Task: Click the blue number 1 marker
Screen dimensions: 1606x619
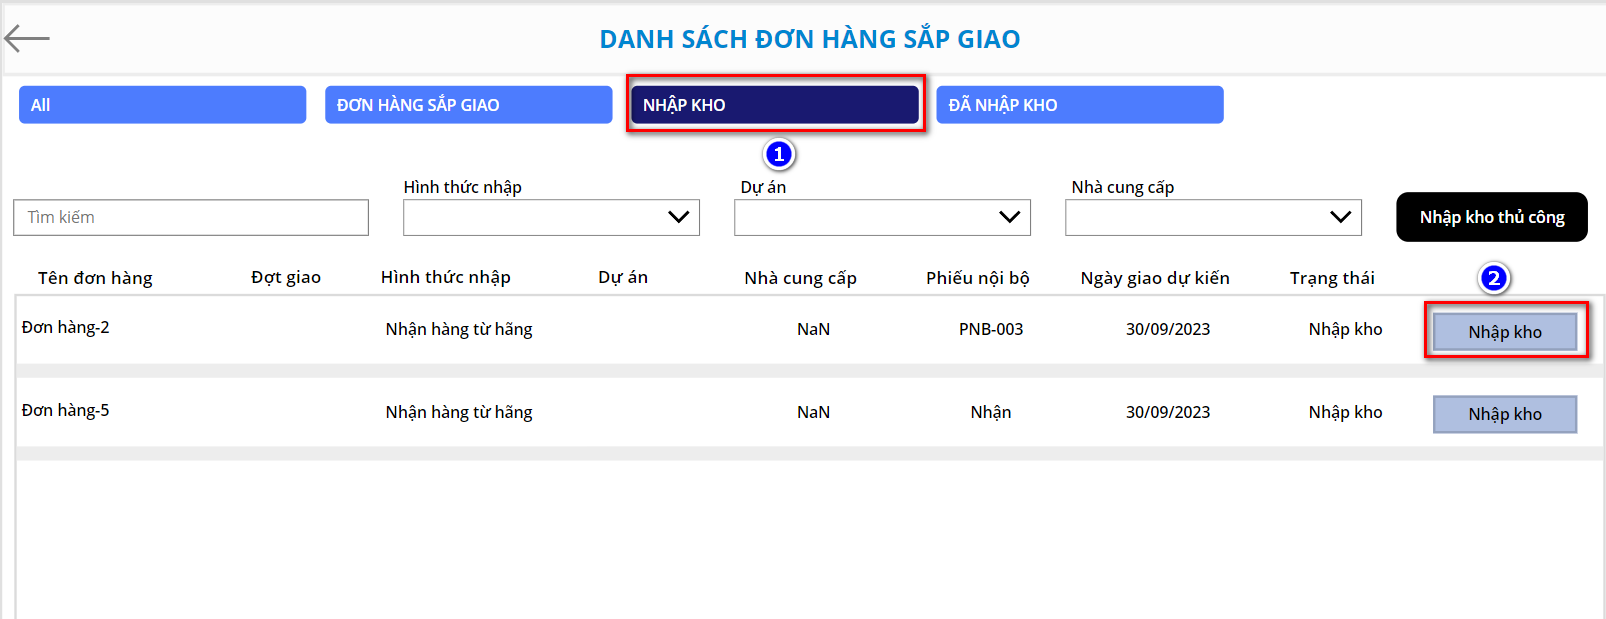Action: 778,155
